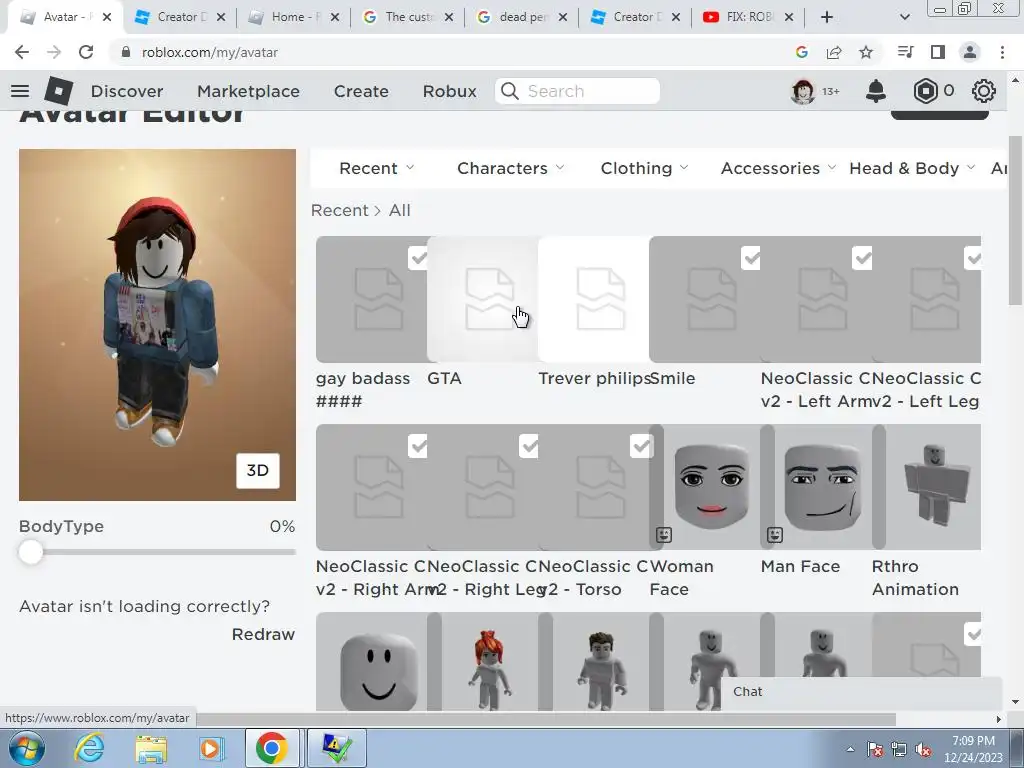Bookmark this page with the star
Viewport: 1024px width, 768px height.
coord(866,52)
